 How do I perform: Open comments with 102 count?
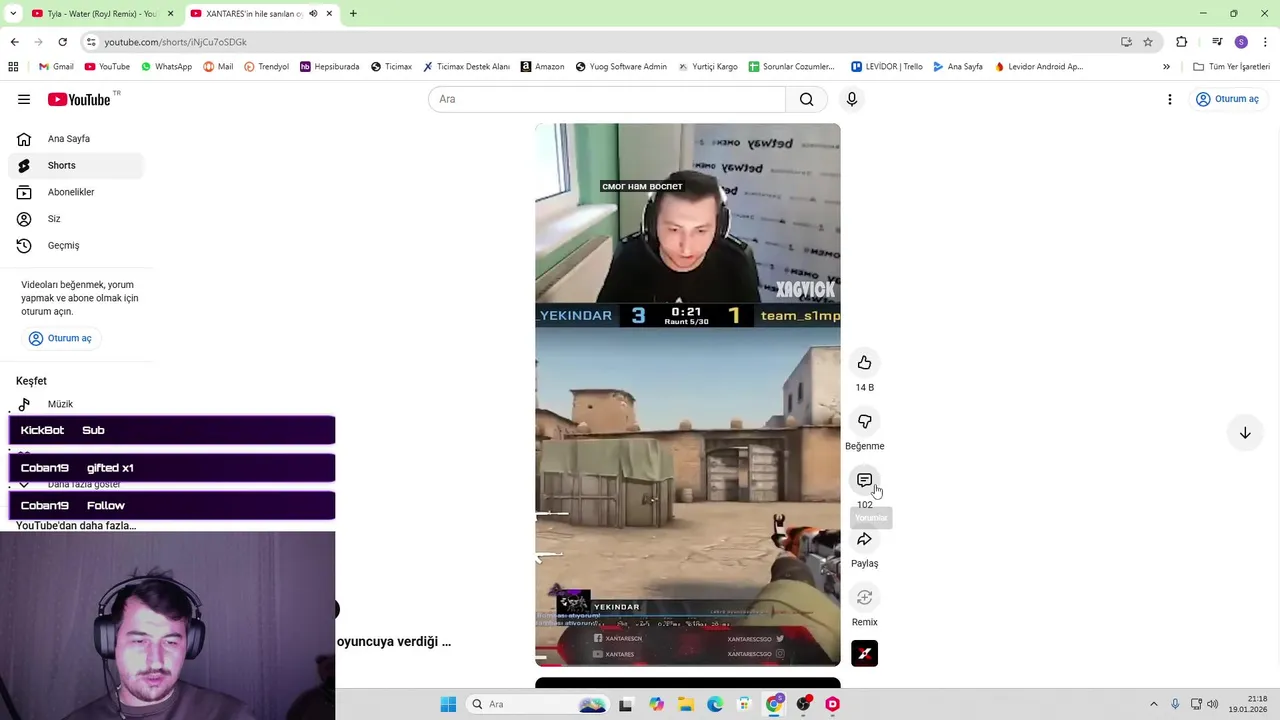click(864, 481)
